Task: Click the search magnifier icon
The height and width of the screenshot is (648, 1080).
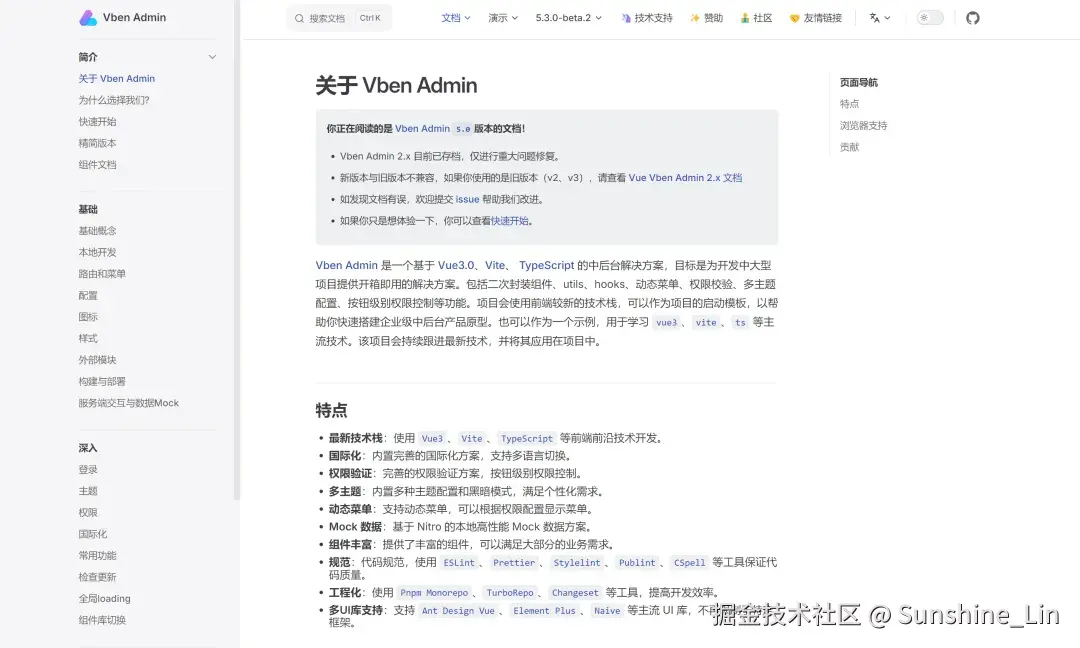Action: 299,19
